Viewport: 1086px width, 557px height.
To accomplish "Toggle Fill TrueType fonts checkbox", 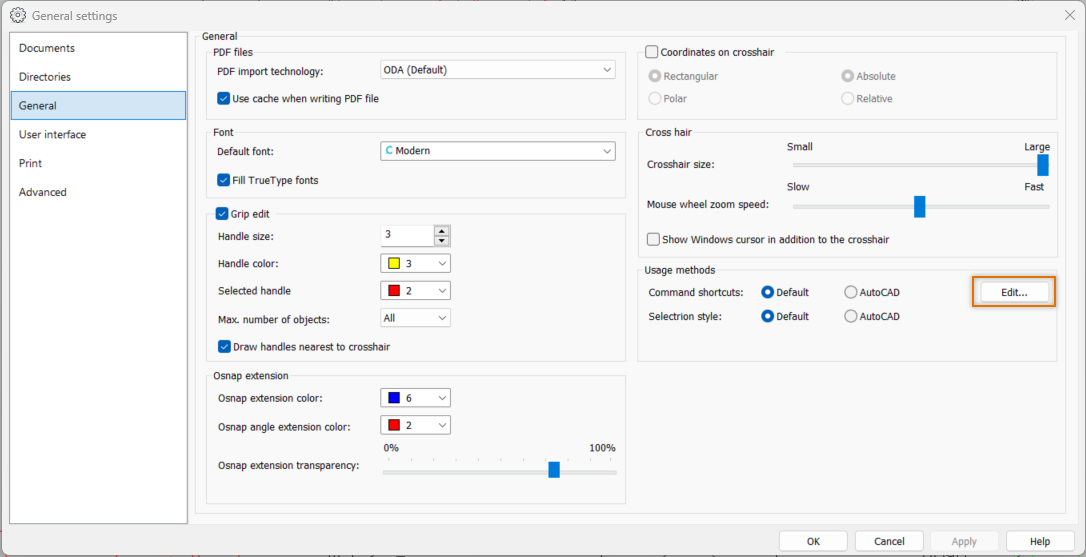I will (224, 181).
